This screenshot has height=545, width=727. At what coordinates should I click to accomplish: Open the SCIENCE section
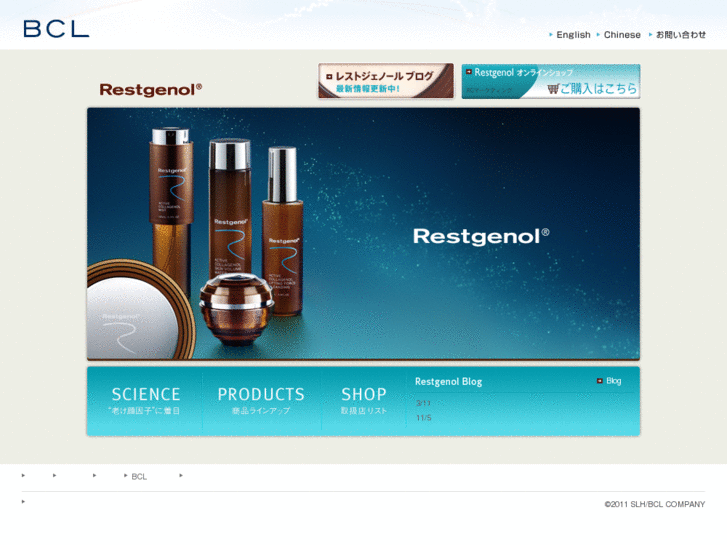(146, 401)
